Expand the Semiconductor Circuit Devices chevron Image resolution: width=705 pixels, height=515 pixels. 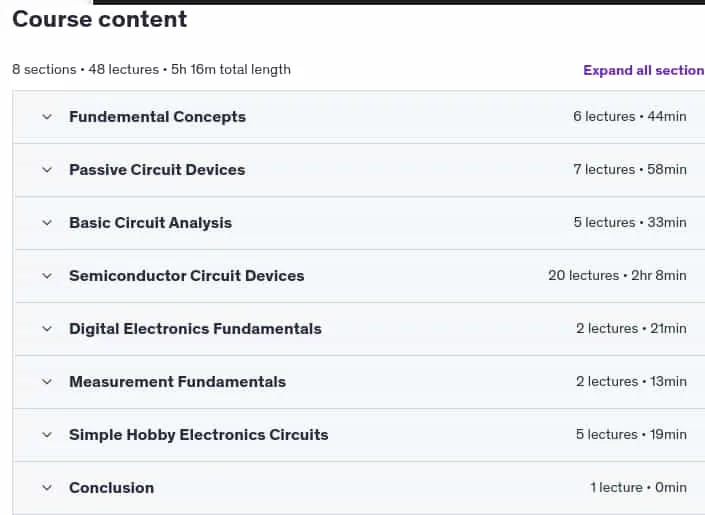click(x=47, y=276)
